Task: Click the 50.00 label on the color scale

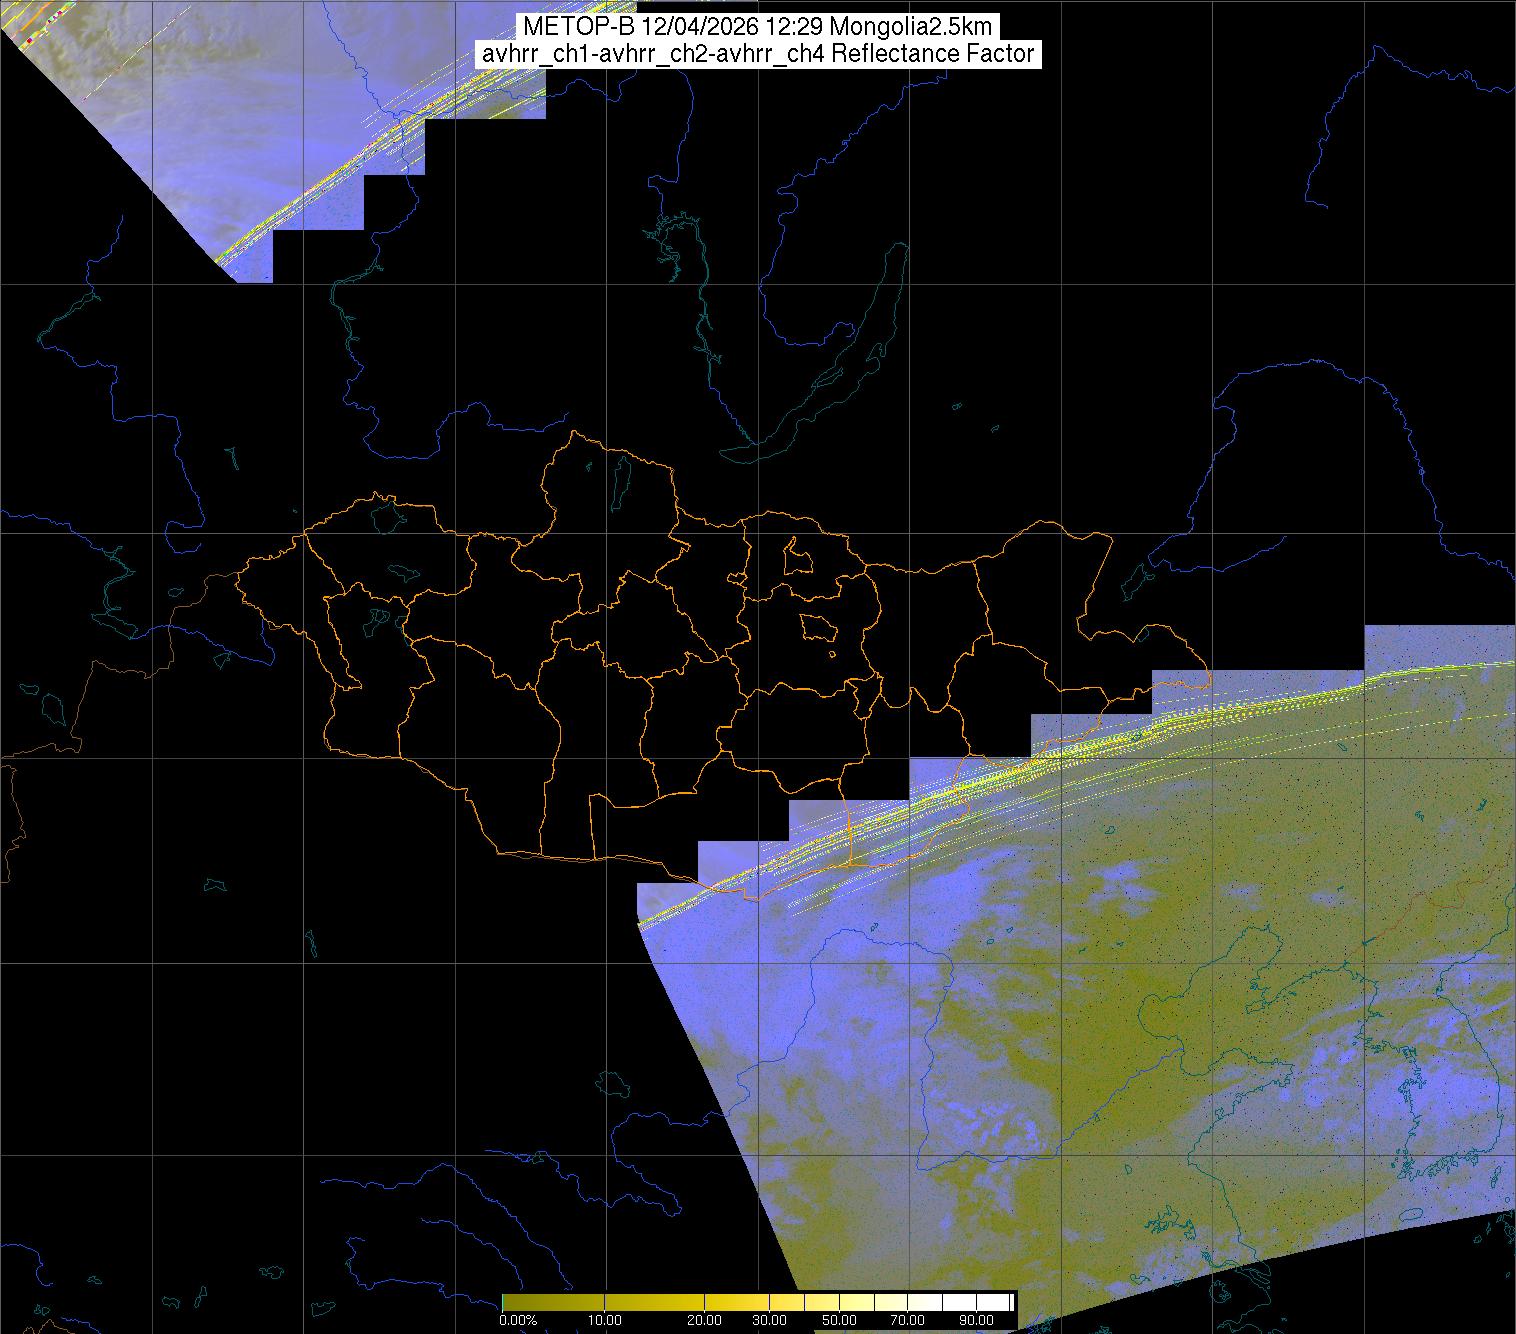Action: pyautogui.click(x=840, y=1321)
